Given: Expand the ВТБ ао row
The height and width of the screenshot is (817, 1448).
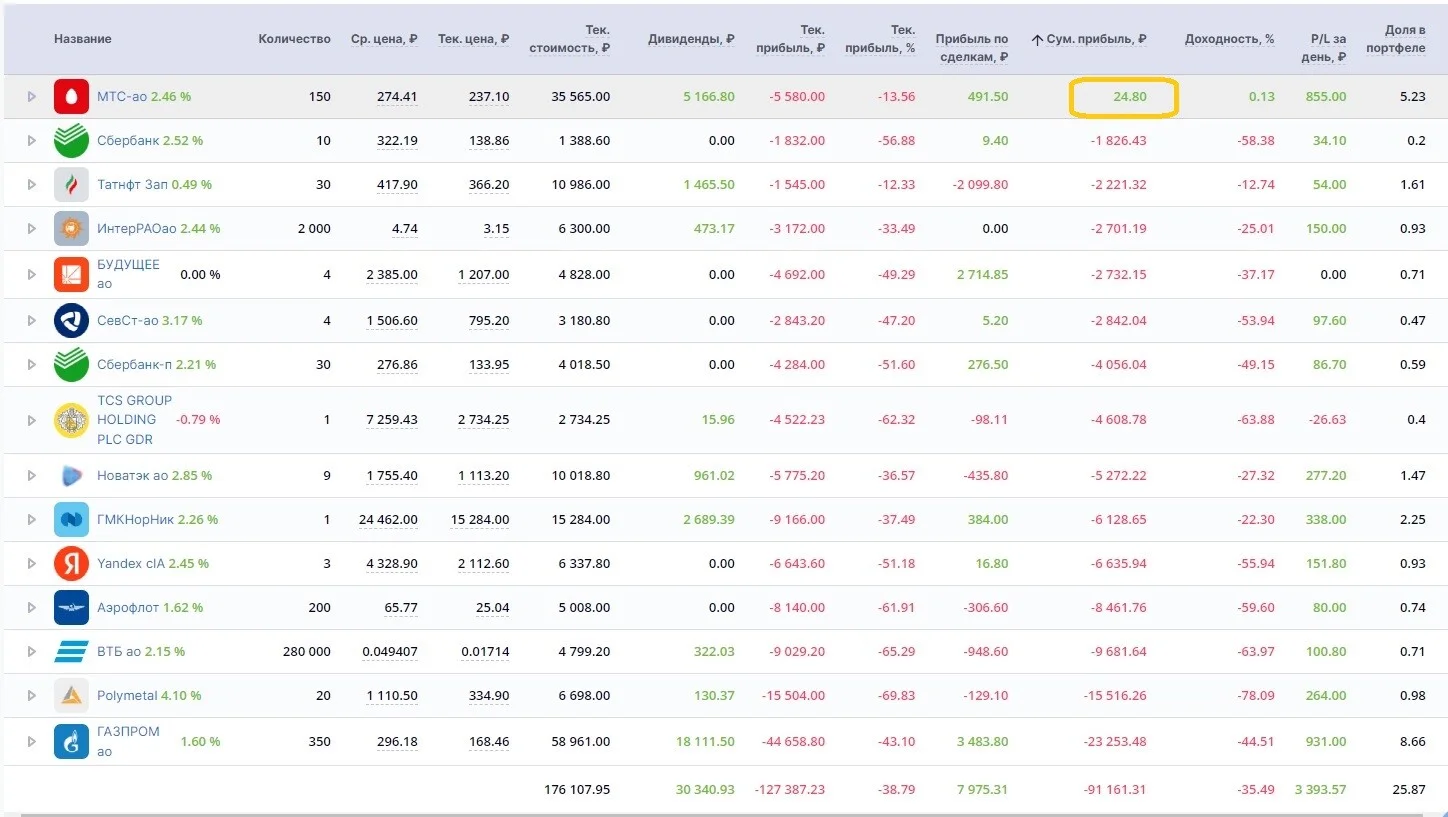Looking at the screenshot, I should click(x=31, y=652).
